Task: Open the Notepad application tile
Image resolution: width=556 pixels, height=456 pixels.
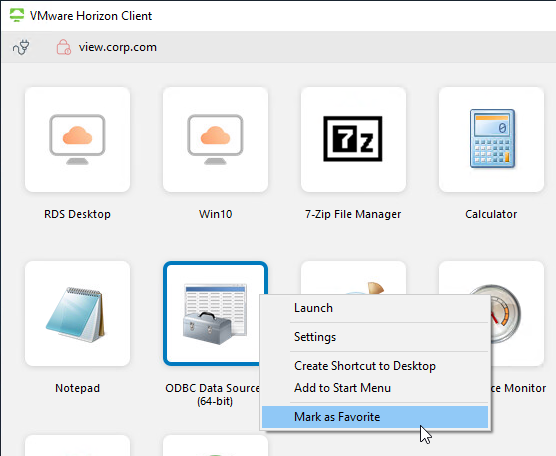Action: click(77, 313)
